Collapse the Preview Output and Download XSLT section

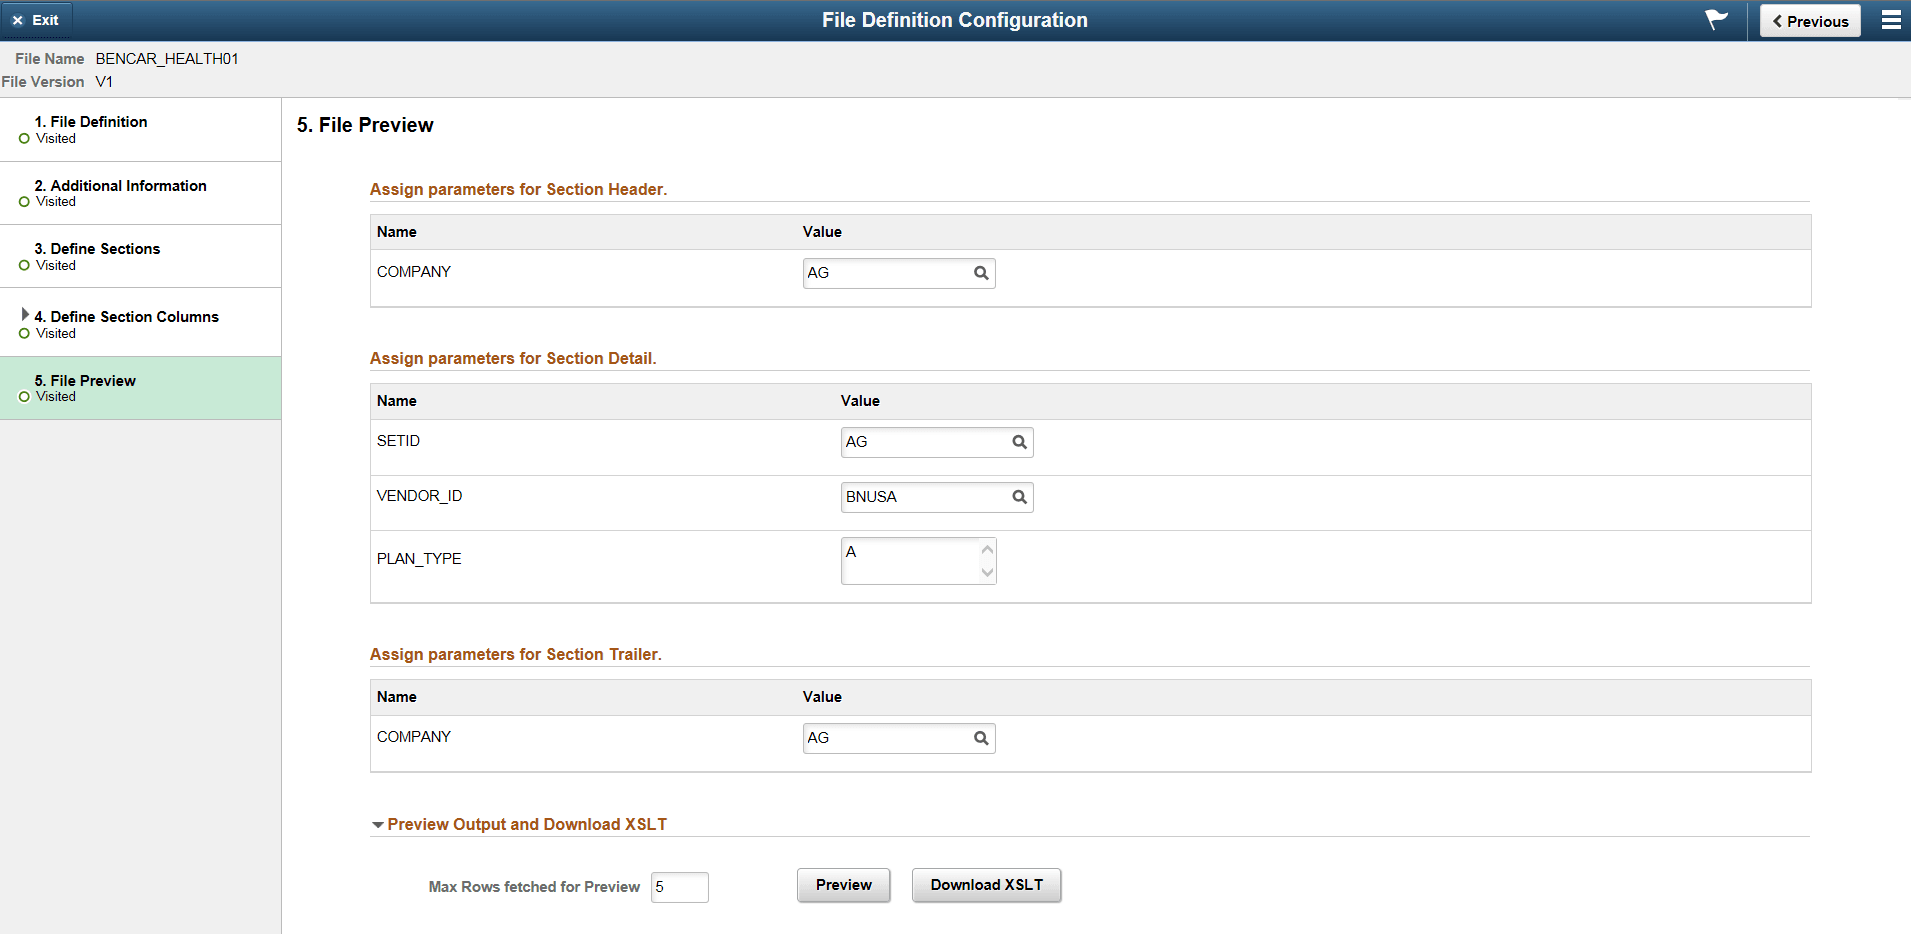tap(376, 824)
